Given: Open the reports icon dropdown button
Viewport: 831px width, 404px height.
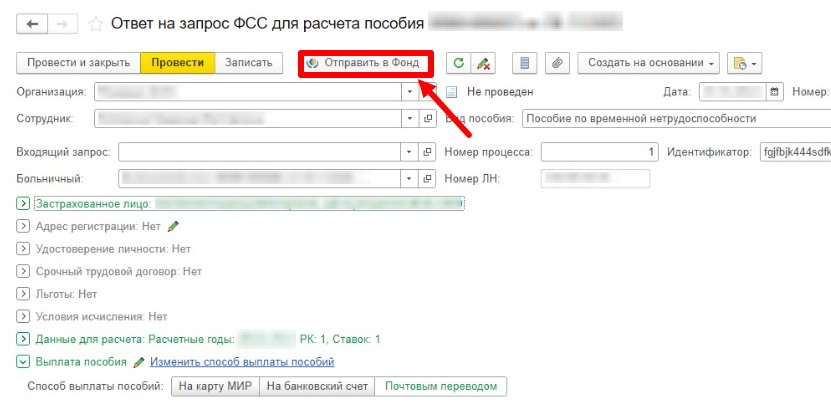Looking at the screenshot, I should pos(745,63).
